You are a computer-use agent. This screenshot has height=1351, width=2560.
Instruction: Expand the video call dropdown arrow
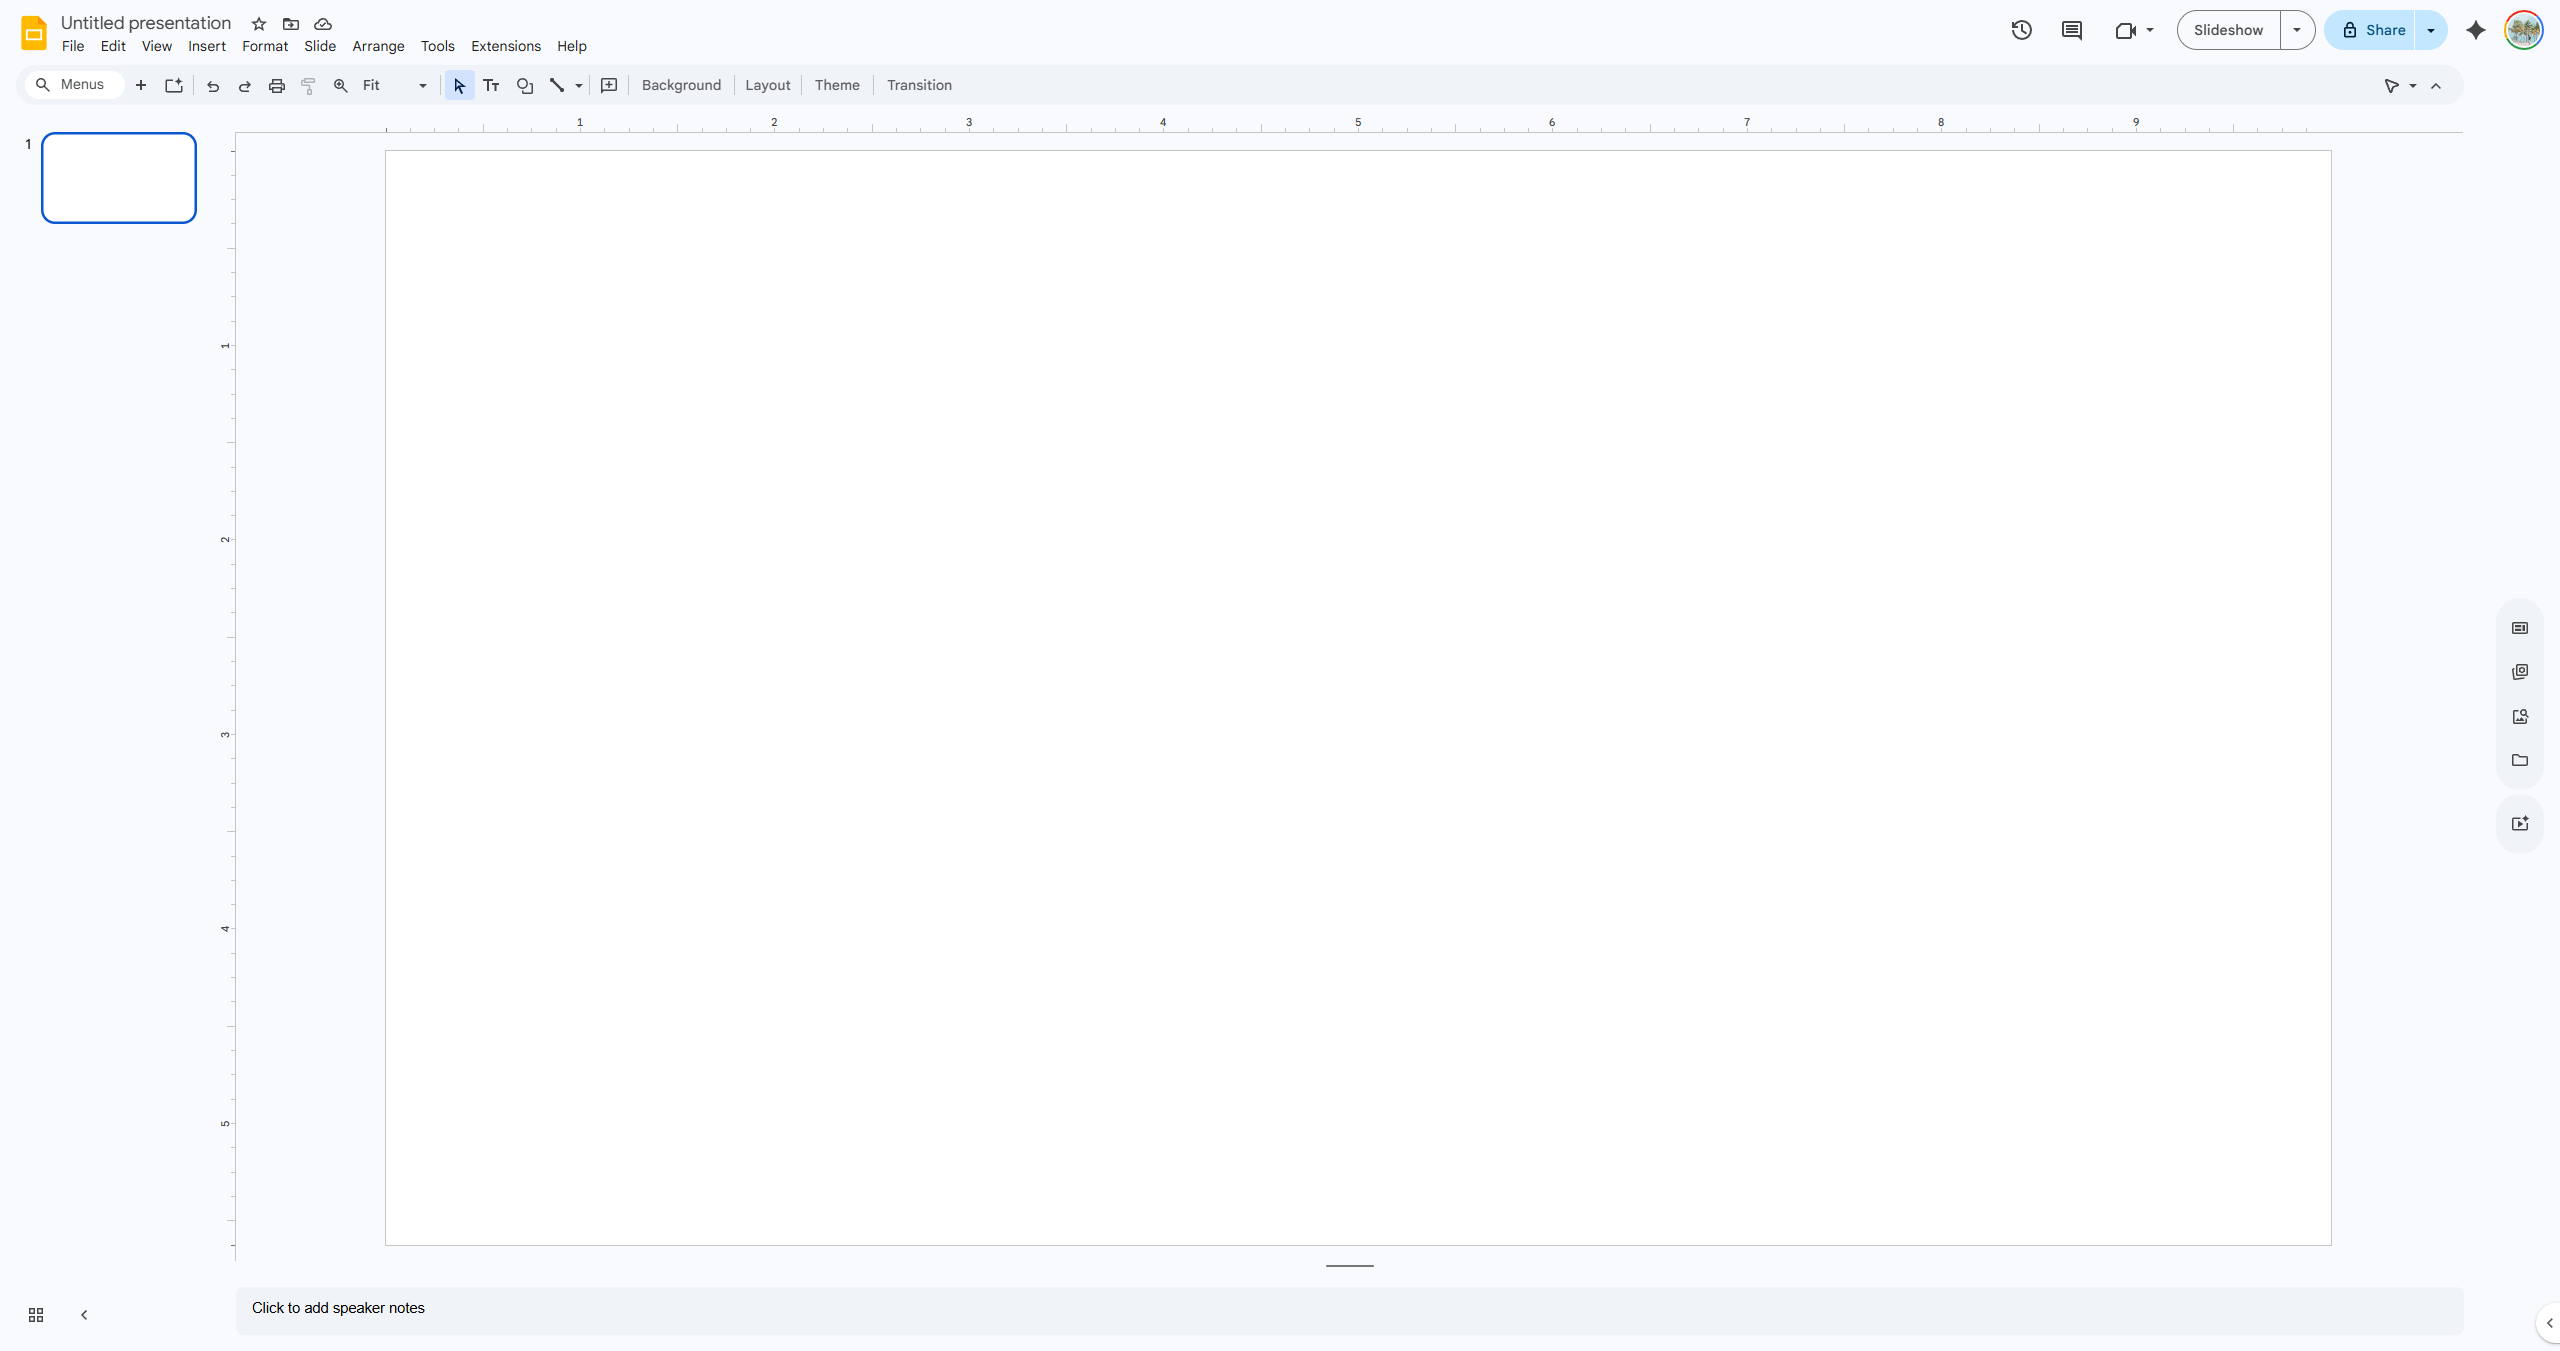pyautogui.click(x=2150, y=30)
